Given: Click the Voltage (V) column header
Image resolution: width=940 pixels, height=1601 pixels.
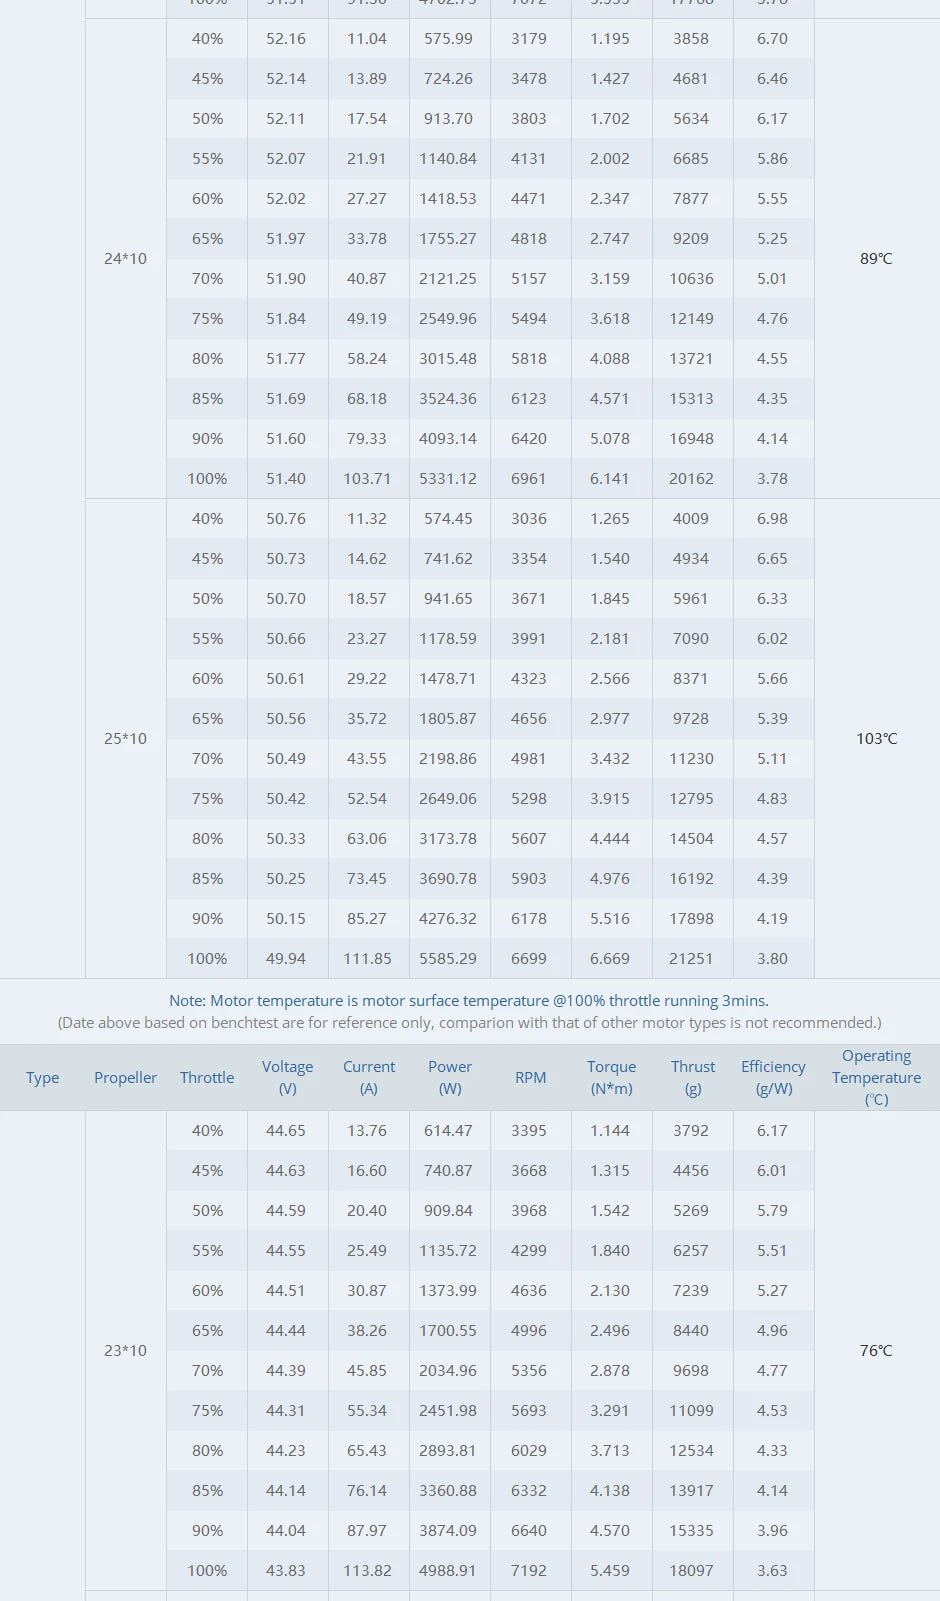Looking at the screenshot, I should point(287,1077).
